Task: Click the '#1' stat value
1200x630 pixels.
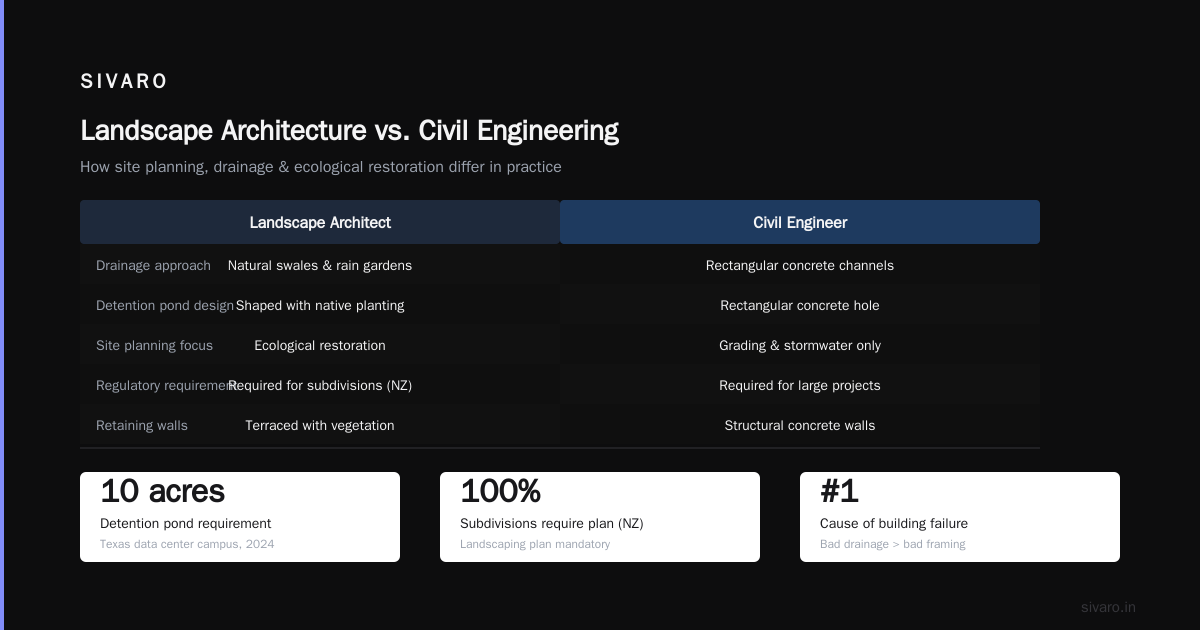Action: (839, 492)
